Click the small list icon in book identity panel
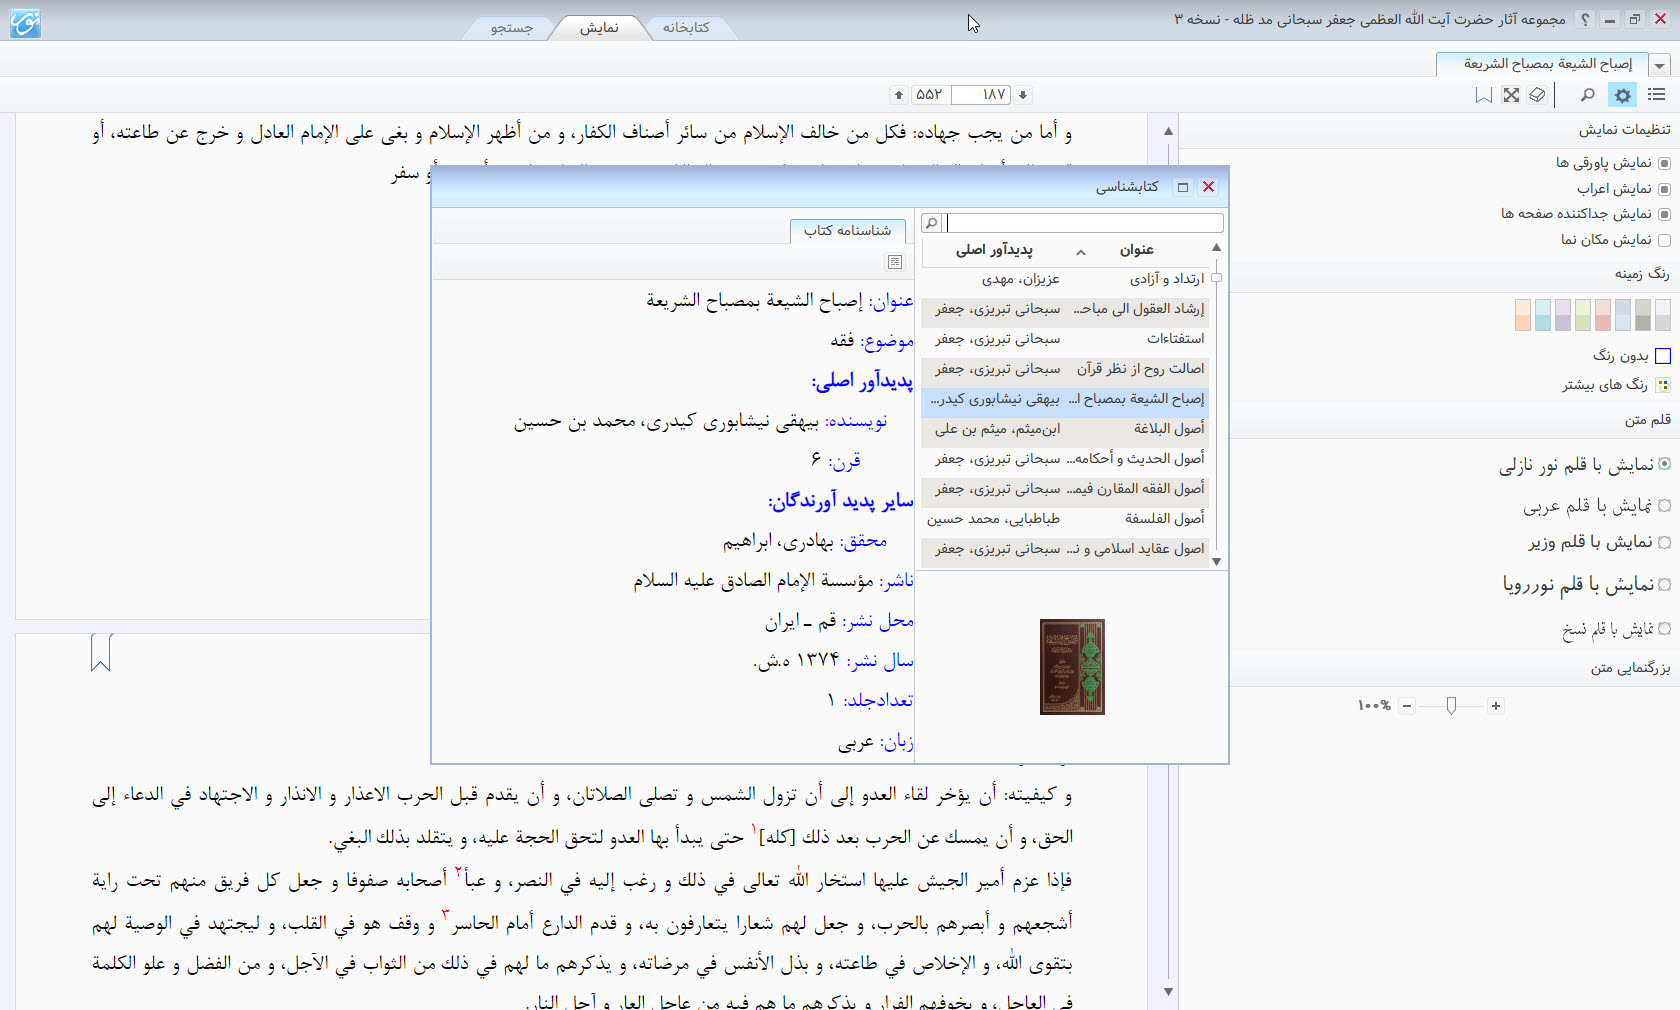 pos(895,262)
